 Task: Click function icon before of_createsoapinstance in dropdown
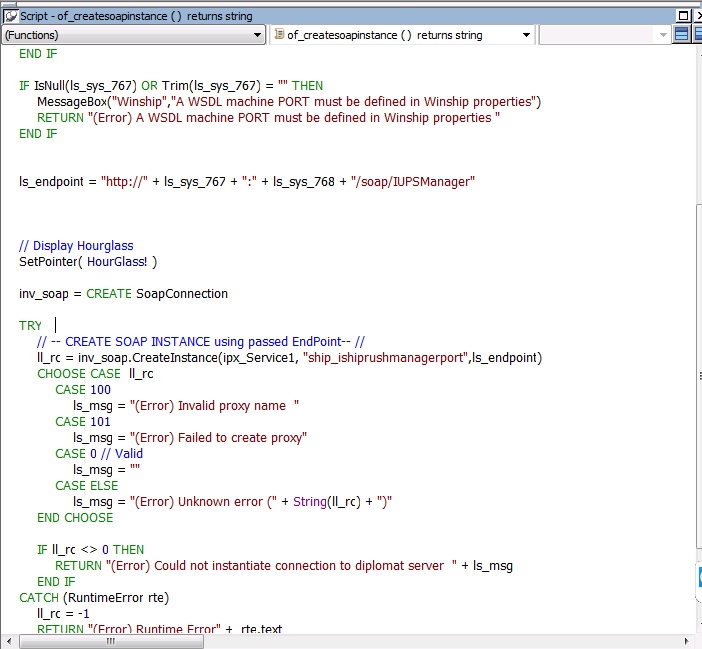[x=278, y=35]
